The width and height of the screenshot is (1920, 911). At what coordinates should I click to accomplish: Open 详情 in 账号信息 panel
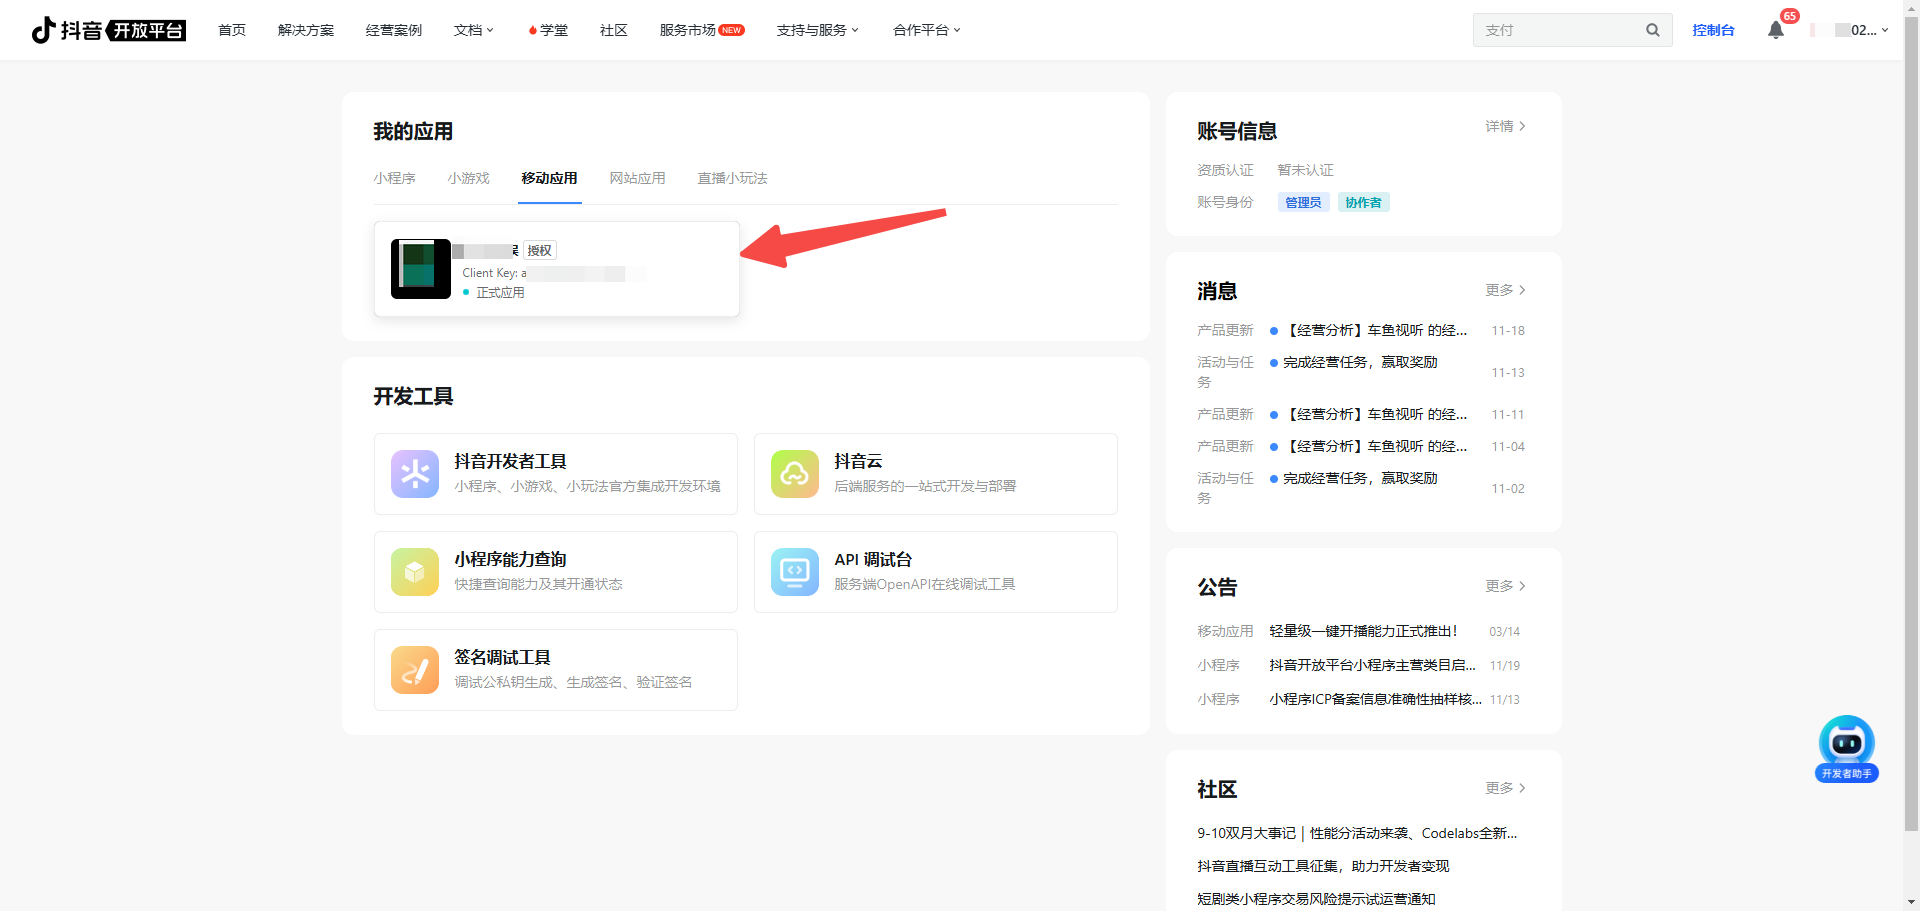click(x=1505, y=126)
